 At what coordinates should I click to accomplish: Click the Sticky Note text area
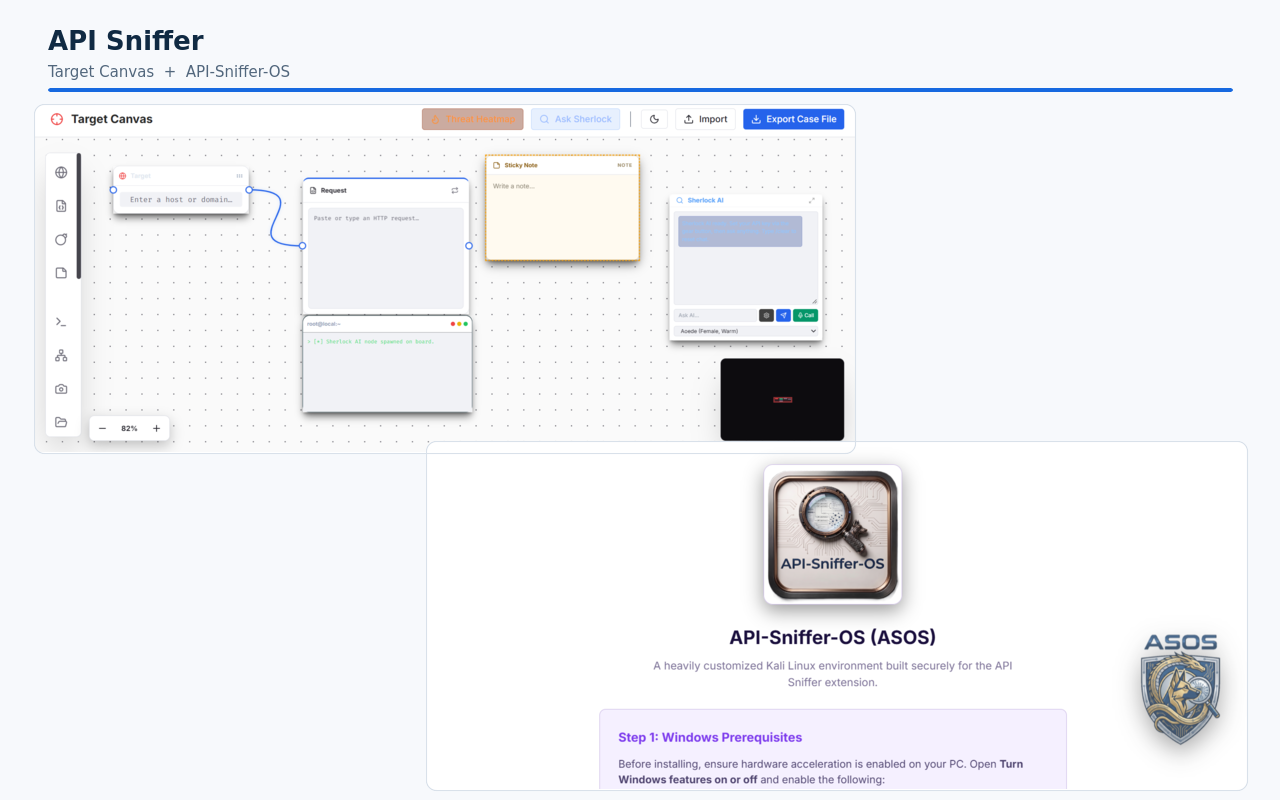coord(562,217)
